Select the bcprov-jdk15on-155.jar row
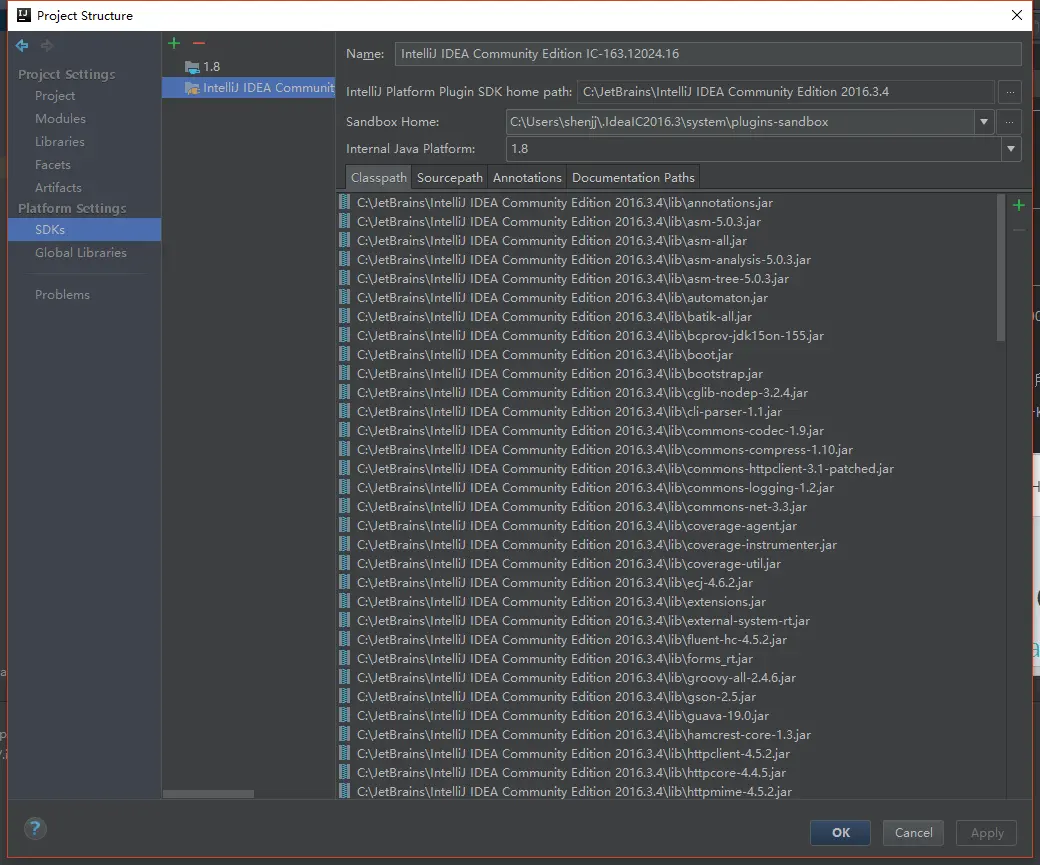1040x865 pixels. click(x=667, y=336)
